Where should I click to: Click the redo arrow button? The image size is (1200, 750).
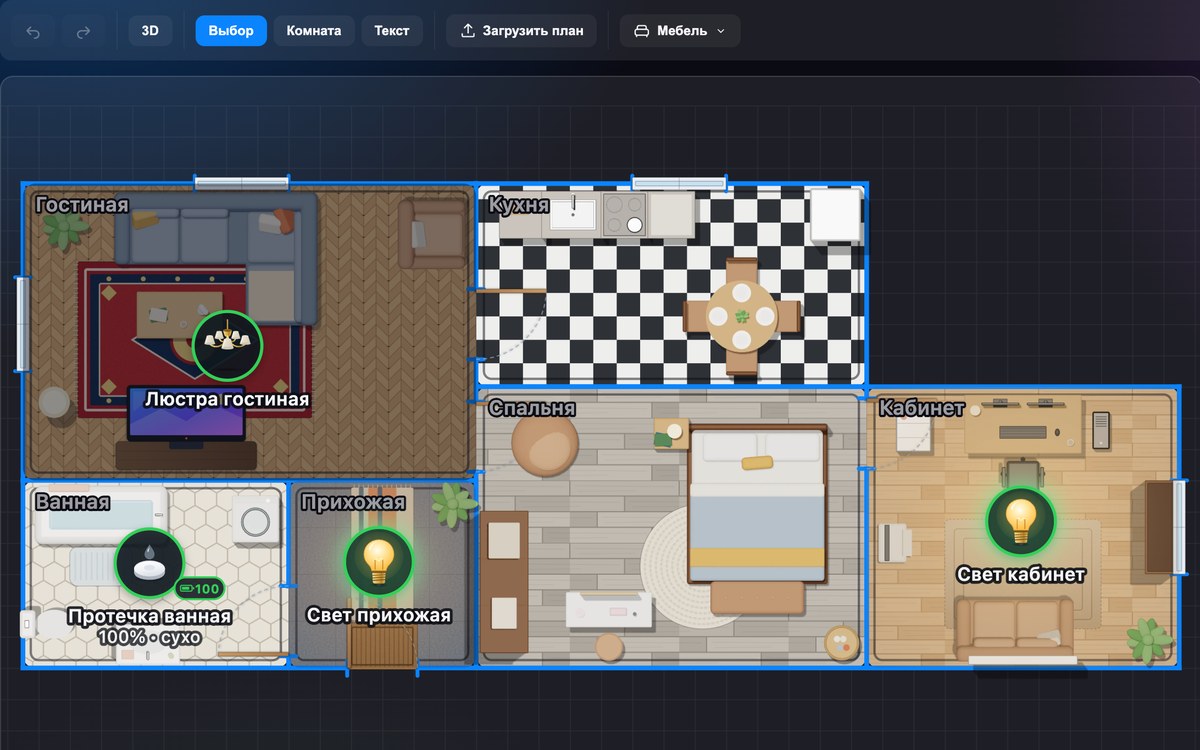tap(84, 31)
